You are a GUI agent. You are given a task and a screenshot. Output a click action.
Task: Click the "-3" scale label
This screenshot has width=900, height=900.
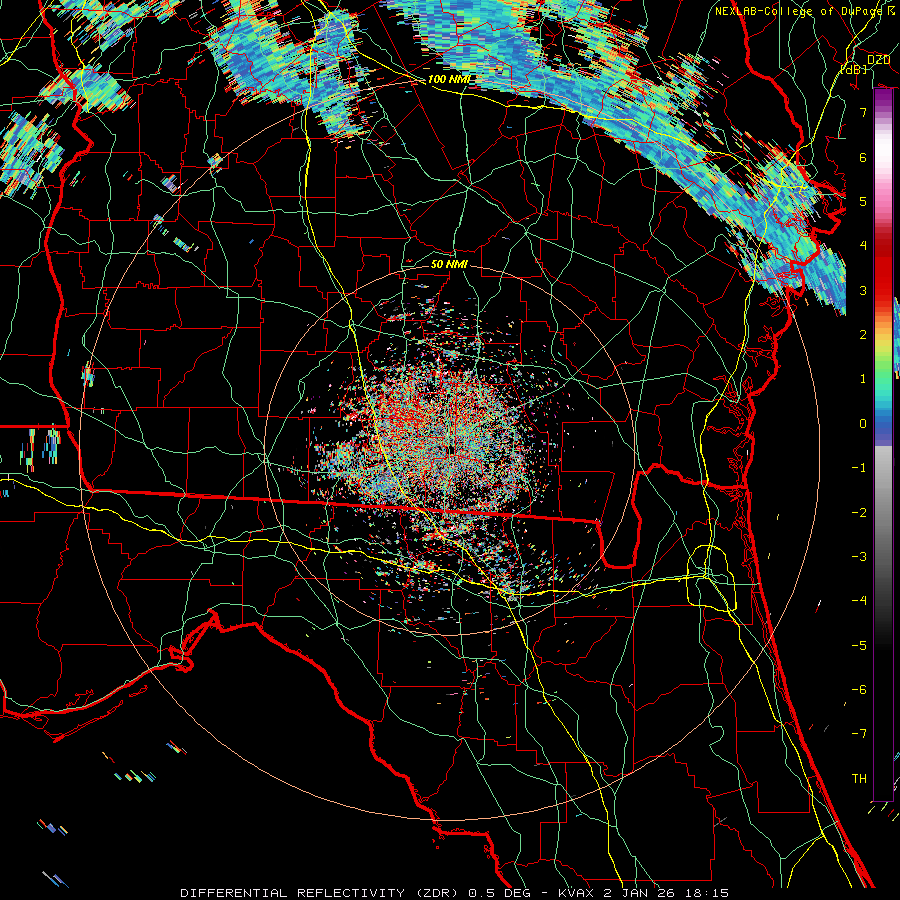click(859, 557)
